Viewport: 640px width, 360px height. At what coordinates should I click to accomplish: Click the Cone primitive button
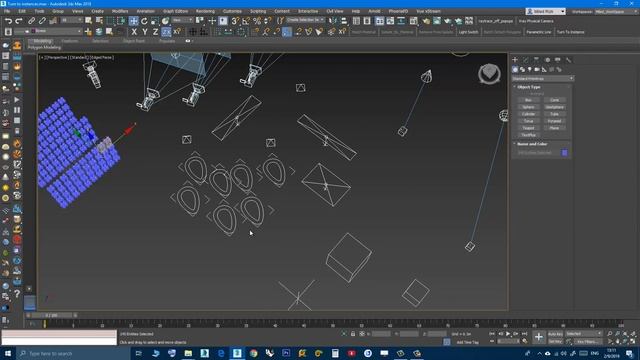pyautogui.click(x=554, y=100)
